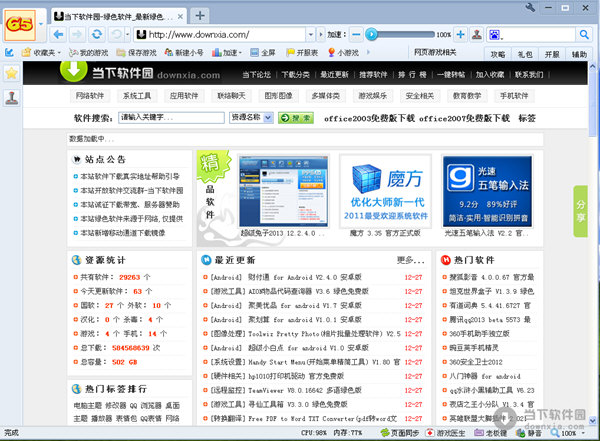Click the stamp icon in the sidebar

click(x=11, y=98)
